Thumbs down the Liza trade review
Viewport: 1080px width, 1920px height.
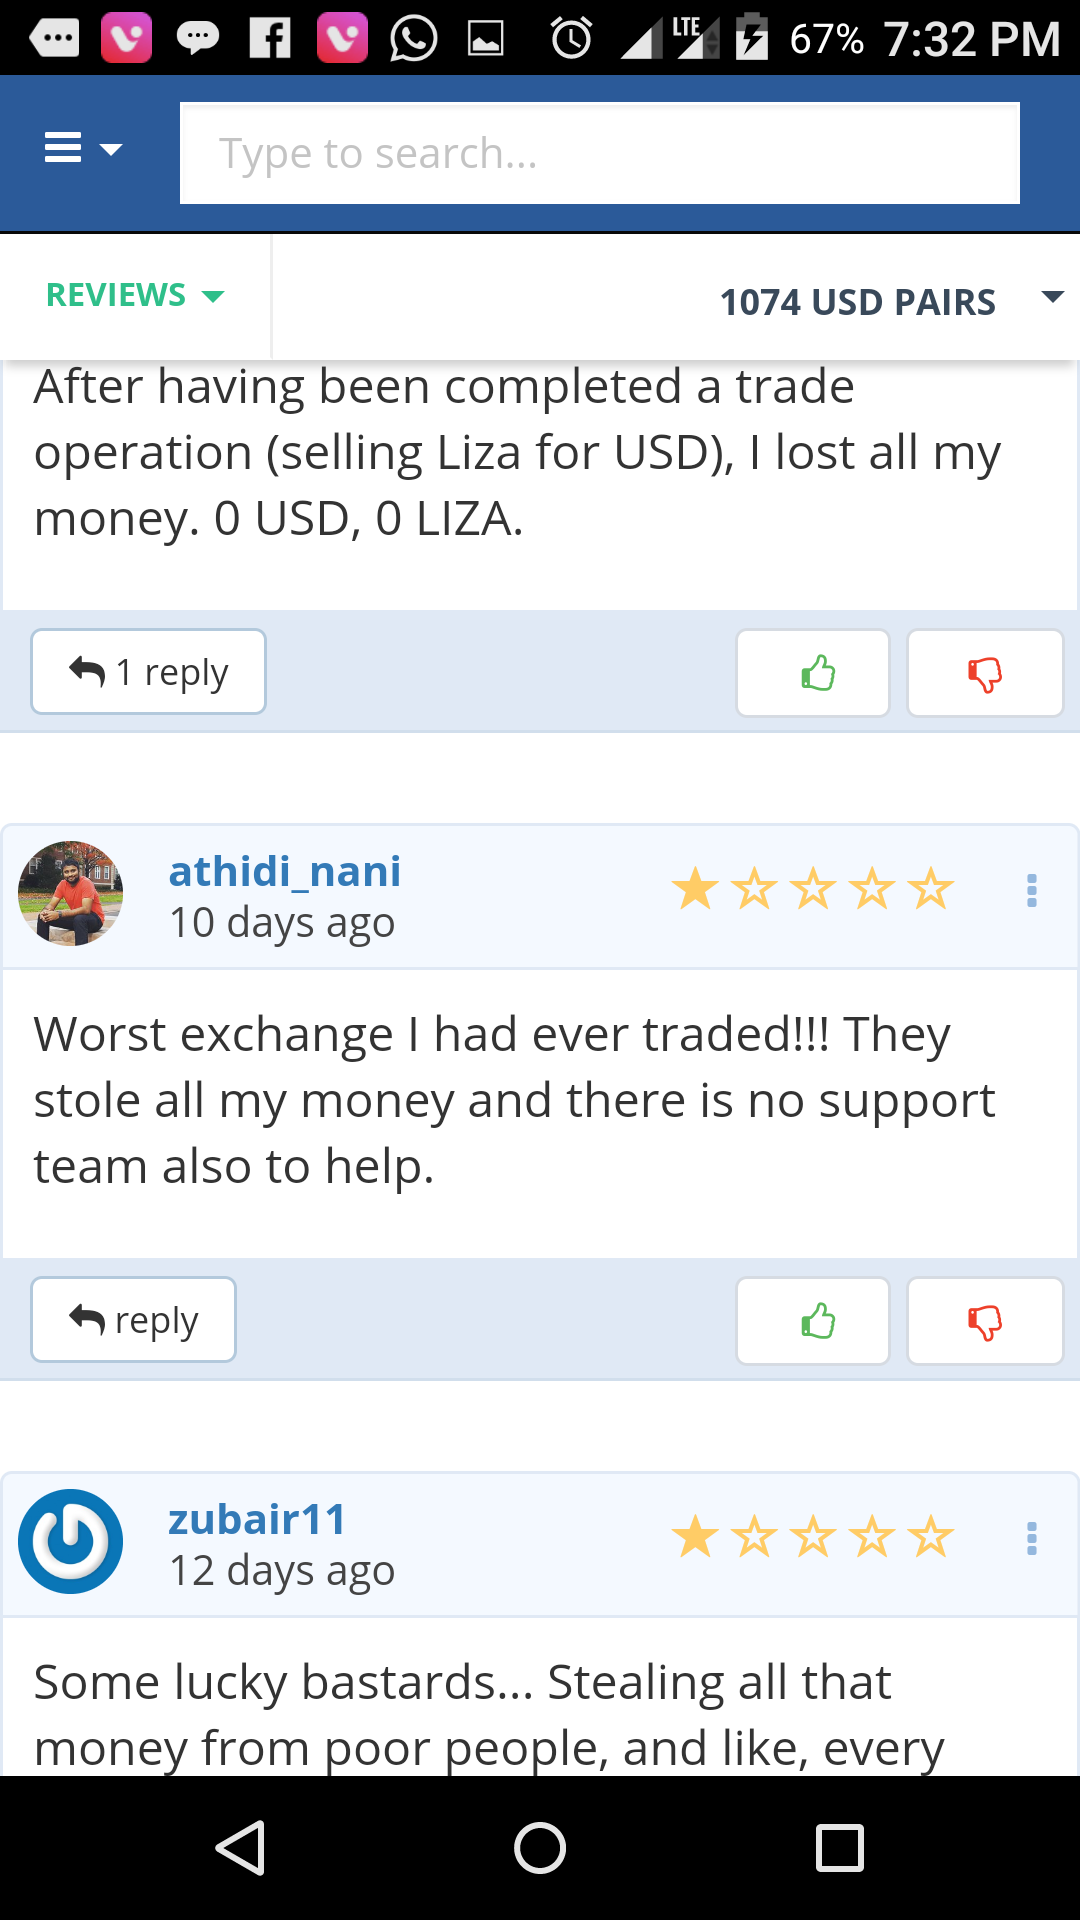click(984, 673)
